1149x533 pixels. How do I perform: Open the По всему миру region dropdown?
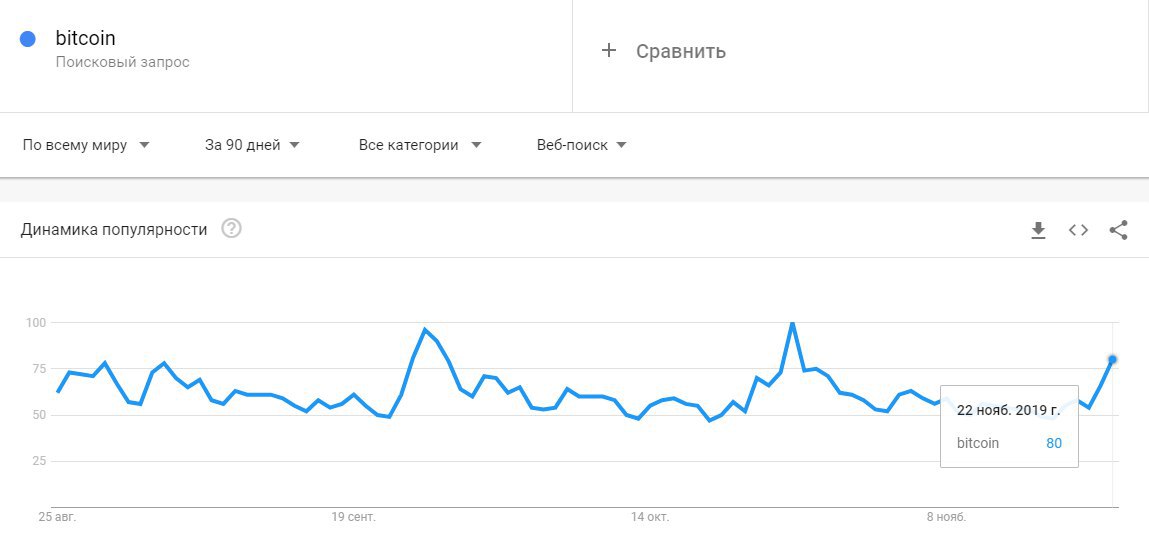coord(86,145)
